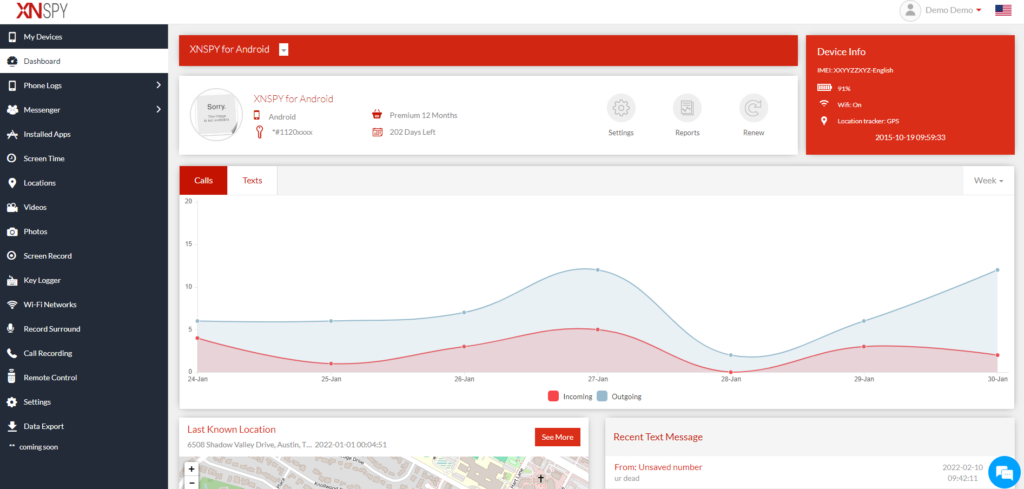The width and height of the screenshot is (1024, 489).
Task: Click the Incoming data point on 24-Jan
Action: pos(197,338)
